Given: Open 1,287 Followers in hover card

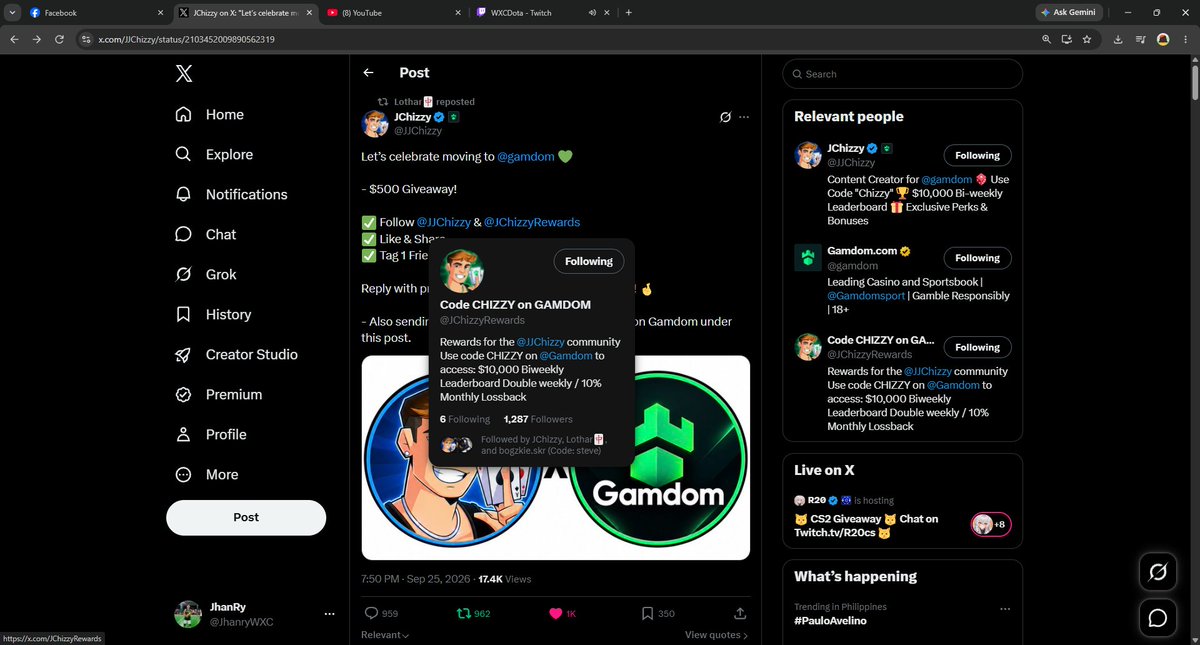Looking at the screenshot, I should pyautogui.click(x=538, y=419).
